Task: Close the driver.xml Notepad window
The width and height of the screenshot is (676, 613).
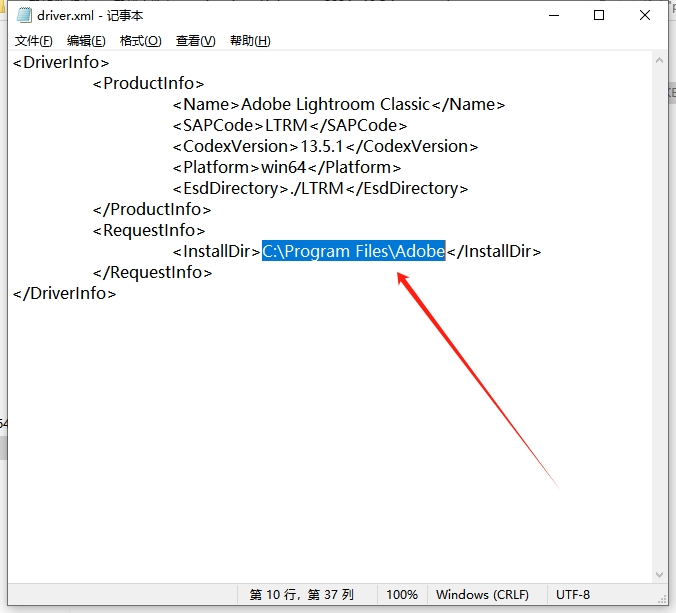Action: [x=645, y=16]
